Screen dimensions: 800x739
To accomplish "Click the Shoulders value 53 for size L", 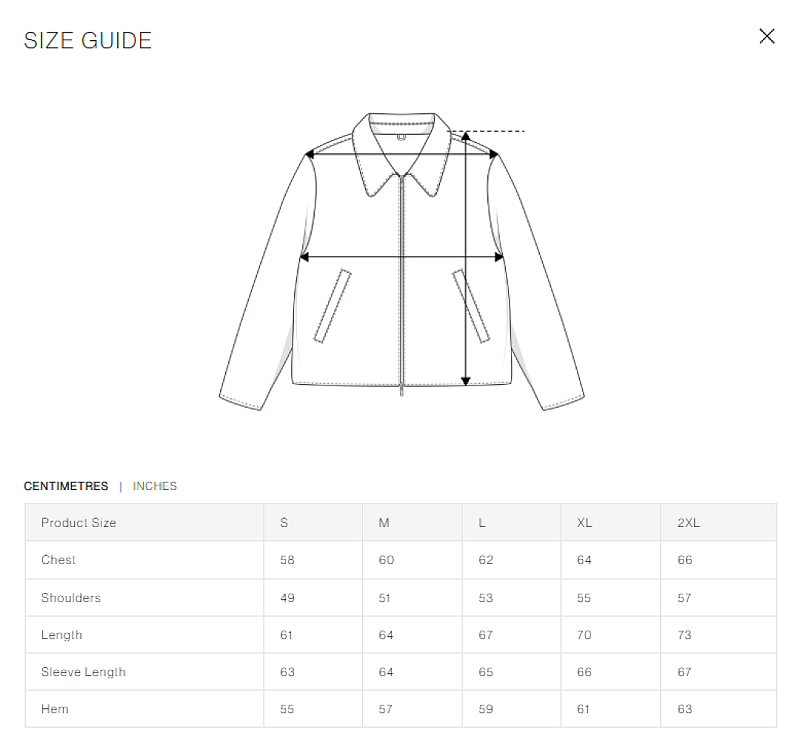I will pos(486,598).
